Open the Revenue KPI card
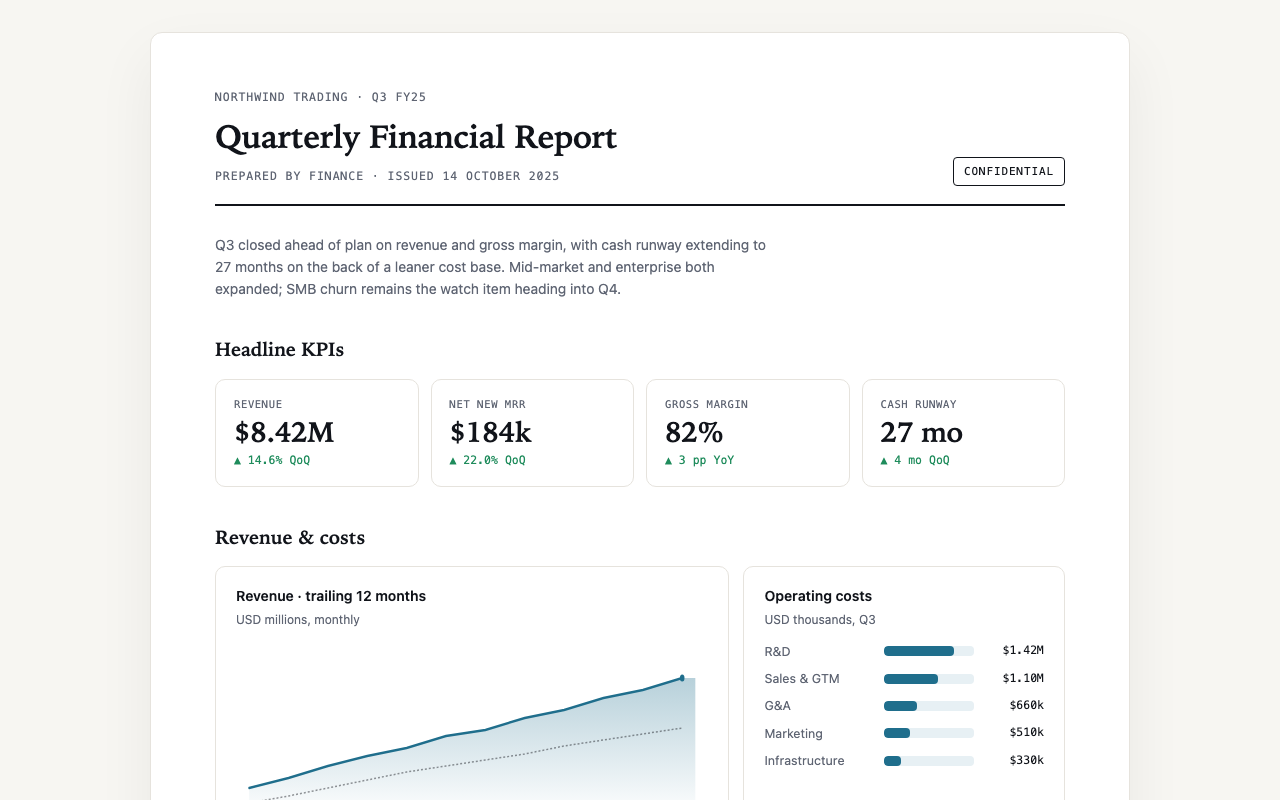 coord(316,433)
